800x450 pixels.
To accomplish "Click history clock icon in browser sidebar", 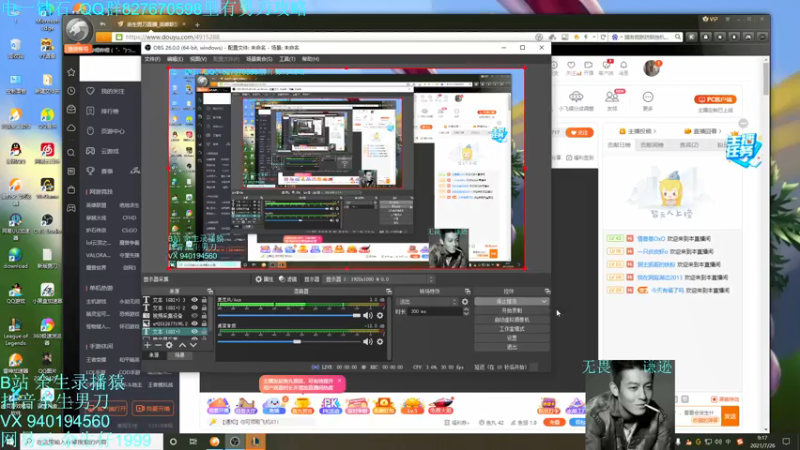I will [71, 91].
